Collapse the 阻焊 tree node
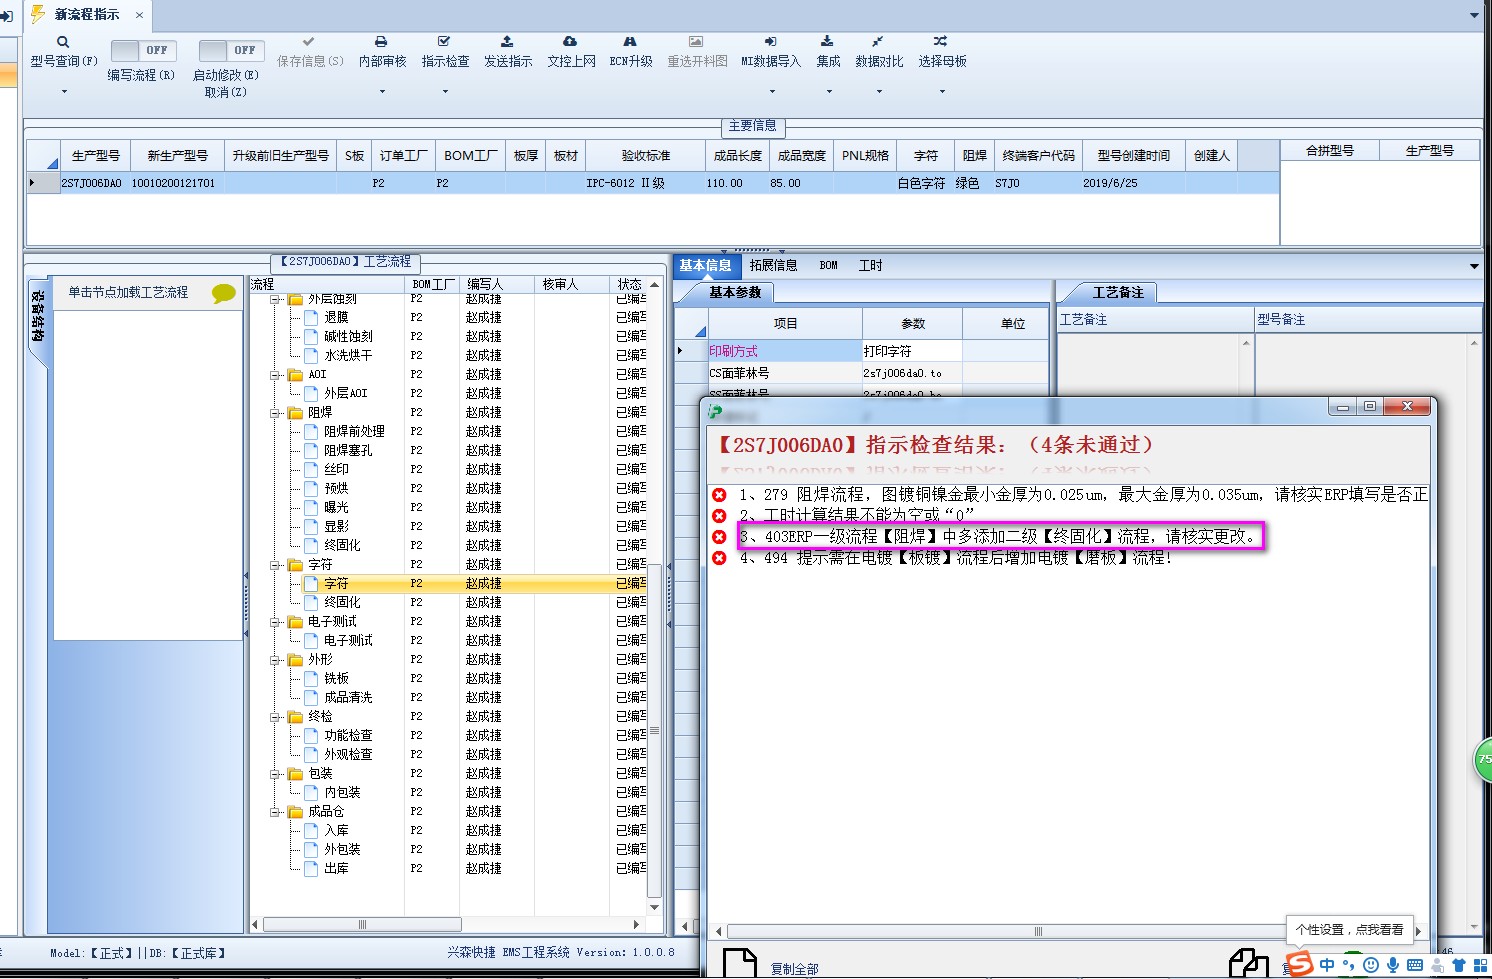 pos(275,412)
